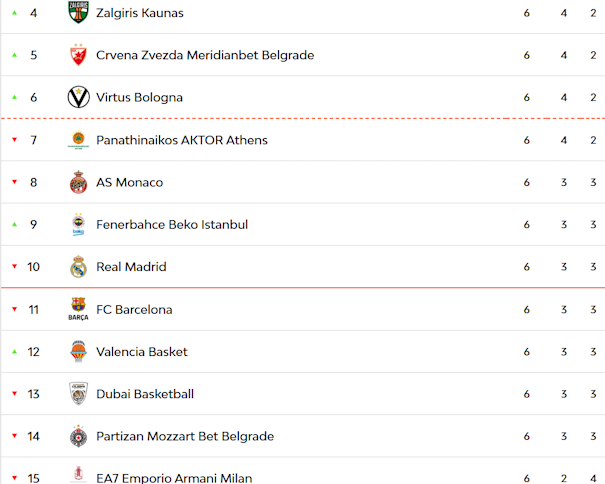
Task: Click the Dubai Basketball logo
Action: (x=78, y=394)
